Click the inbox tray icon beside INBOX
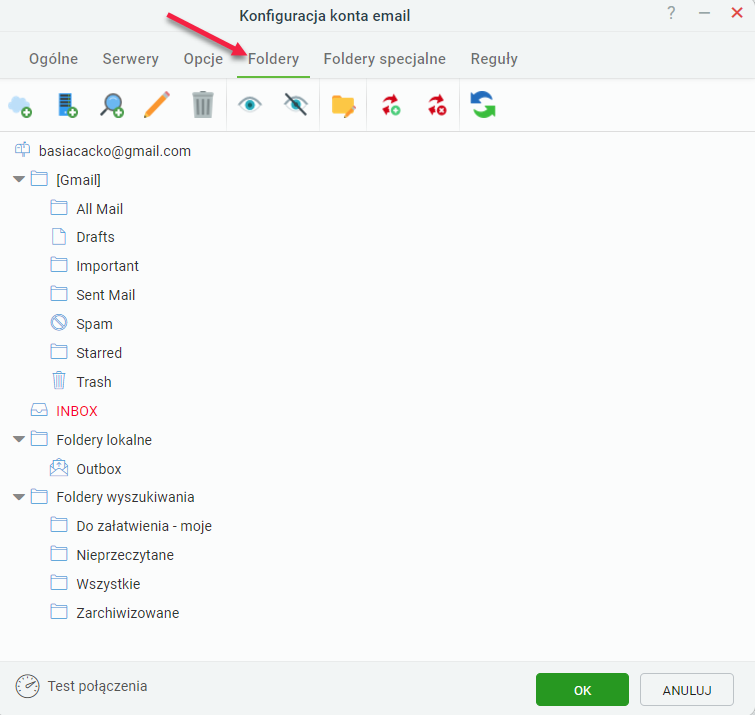Viewport: 755px width, 715px height. point(39,410)
